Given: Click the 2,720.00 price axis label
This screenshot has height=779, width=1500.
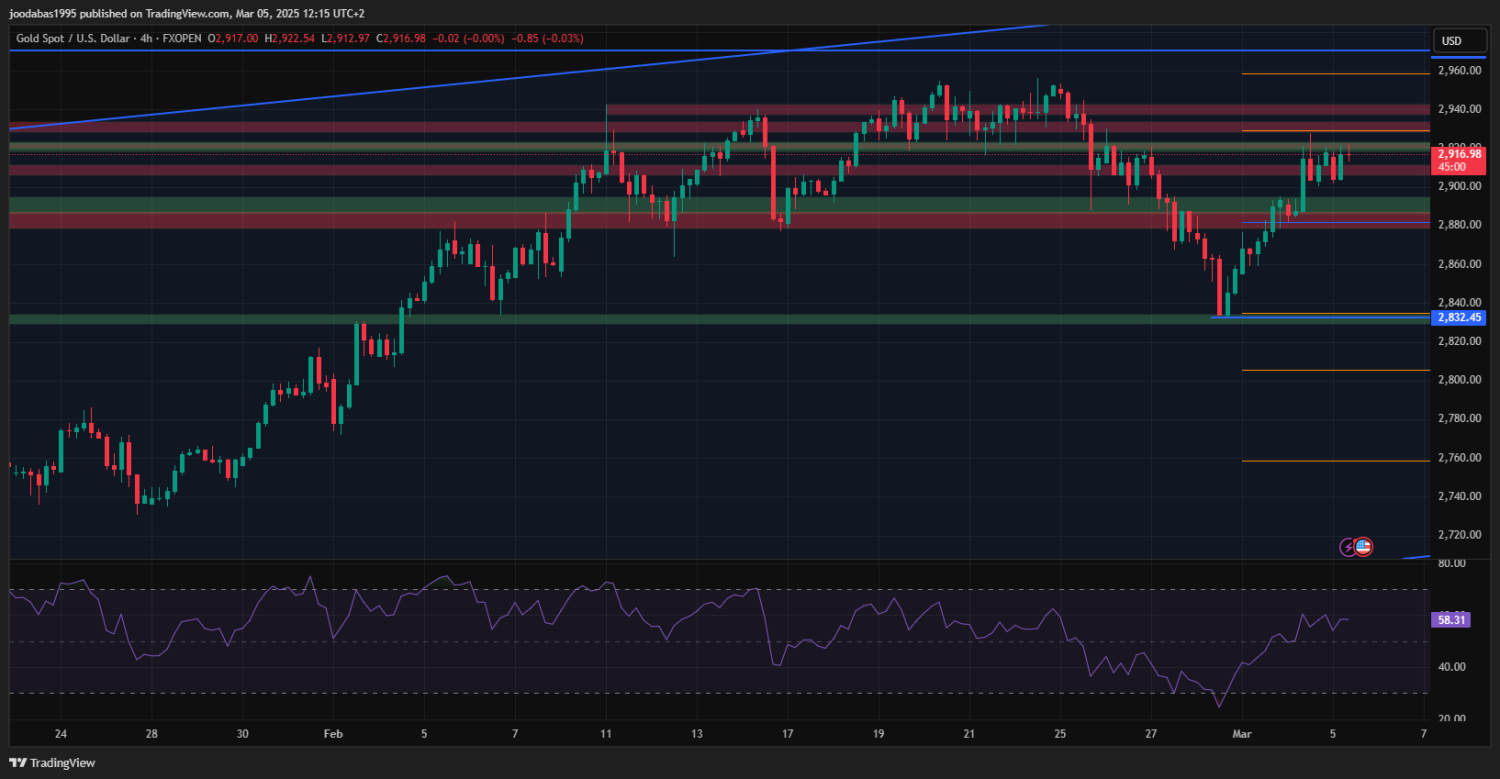Looking at the screenshot, I should click(x=1459, y=536).
